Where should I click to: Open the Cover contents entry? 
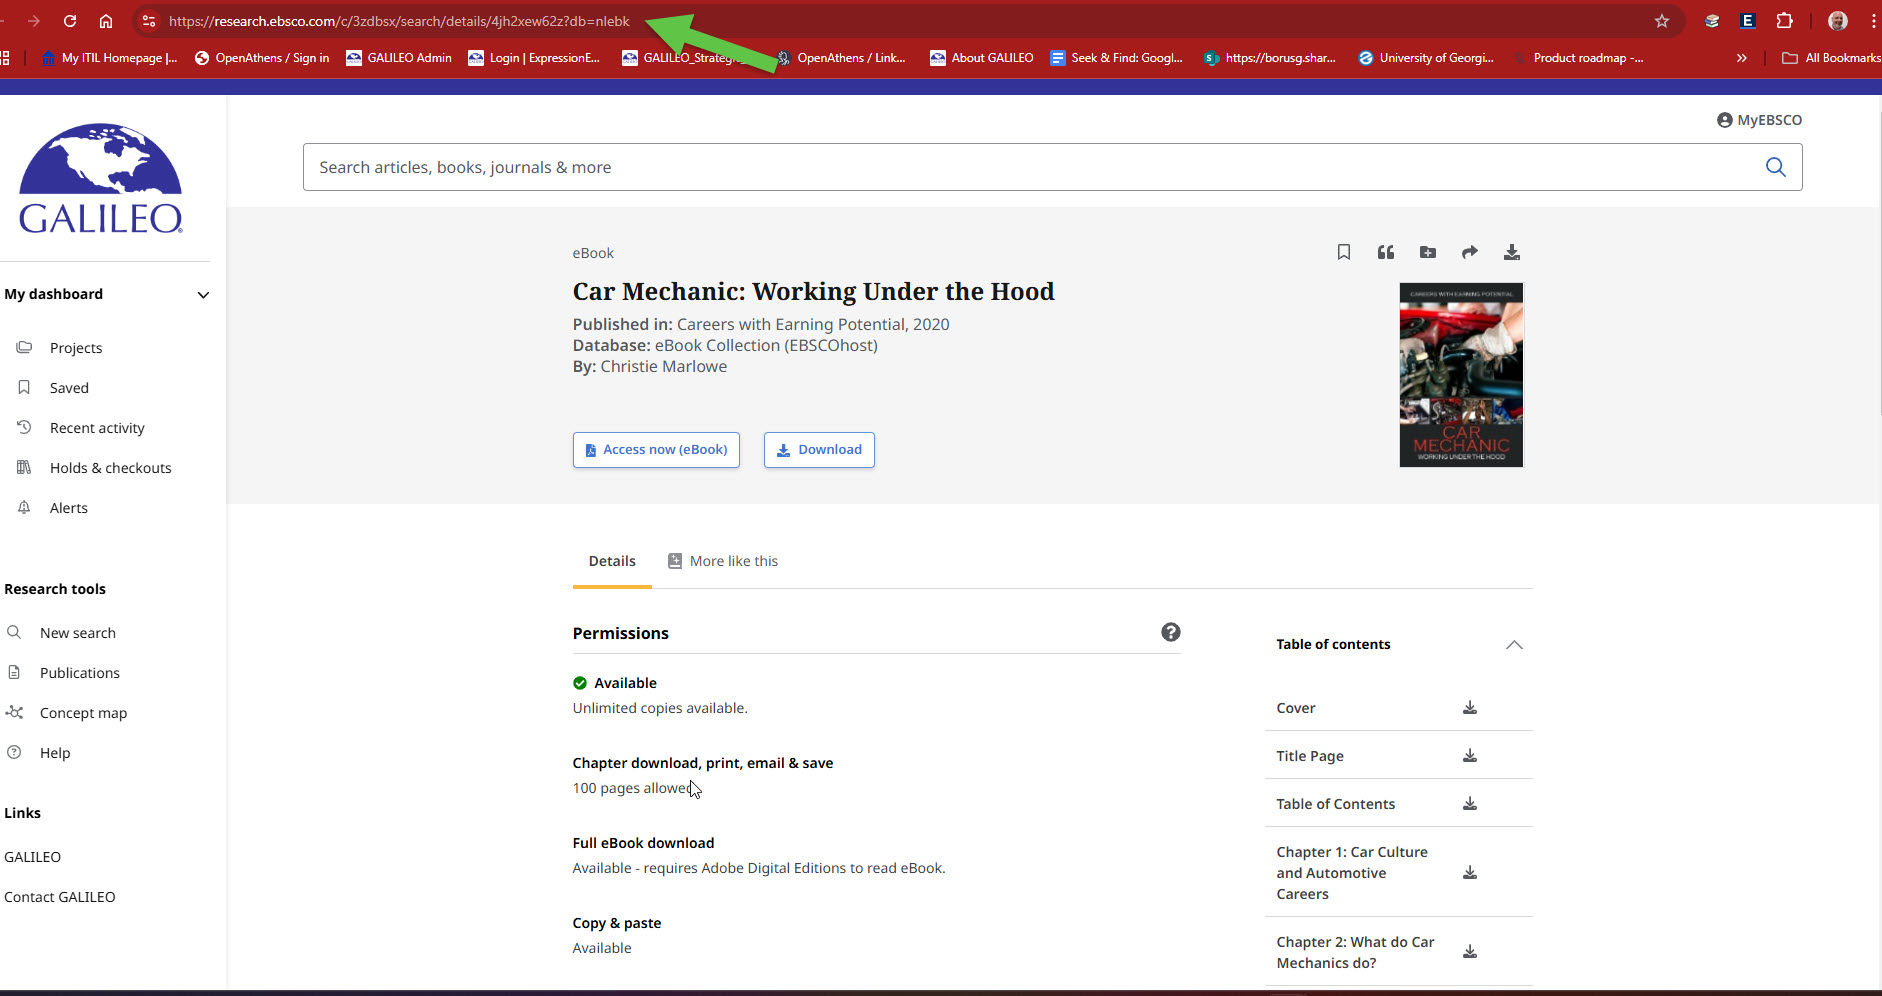pyautogui.click(x=1295, y=708)
